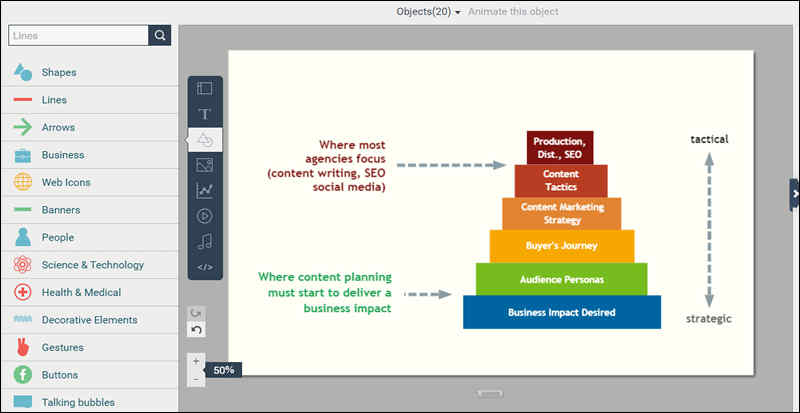
Task: Open the charts tool
Action: [205, 190]
